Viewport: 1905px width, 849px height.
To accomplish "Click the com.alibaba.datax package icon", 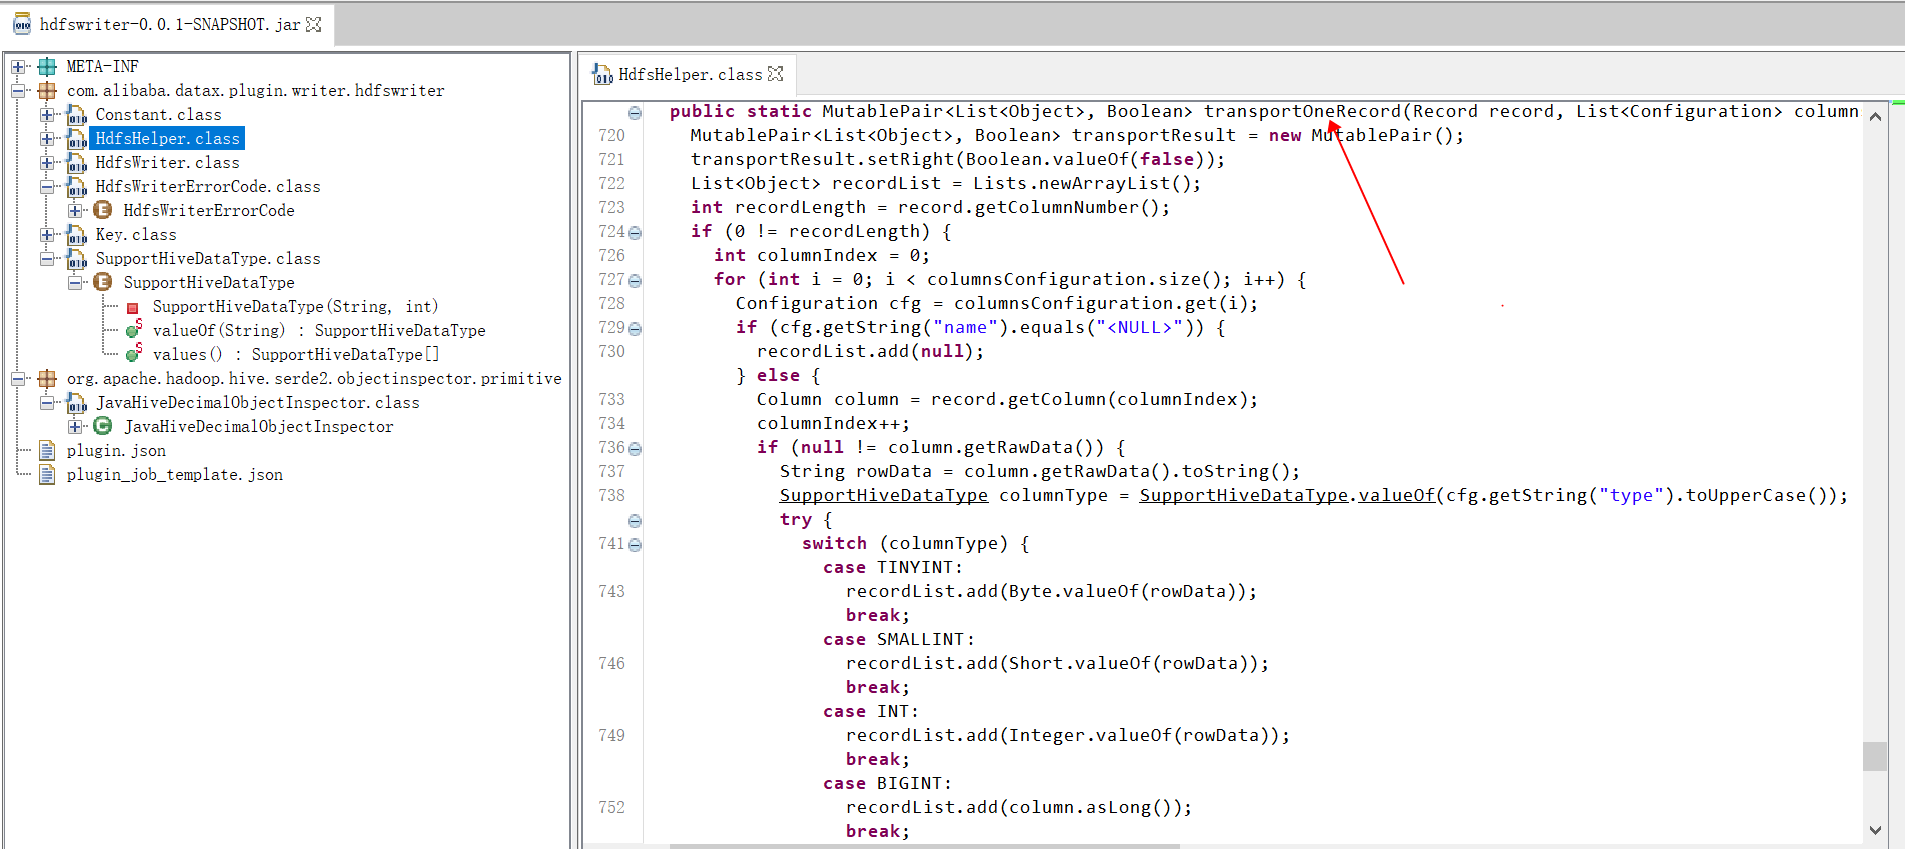I will click(x=47, y=91).
